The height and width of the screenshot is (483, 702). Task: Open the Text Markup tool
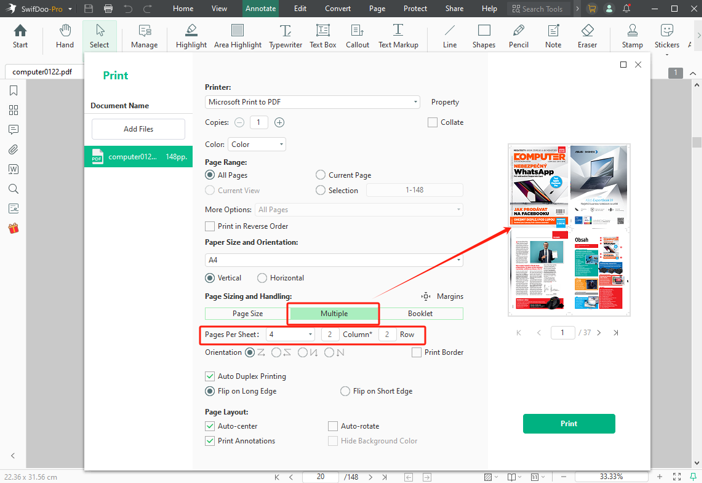(x=398, y=36)
